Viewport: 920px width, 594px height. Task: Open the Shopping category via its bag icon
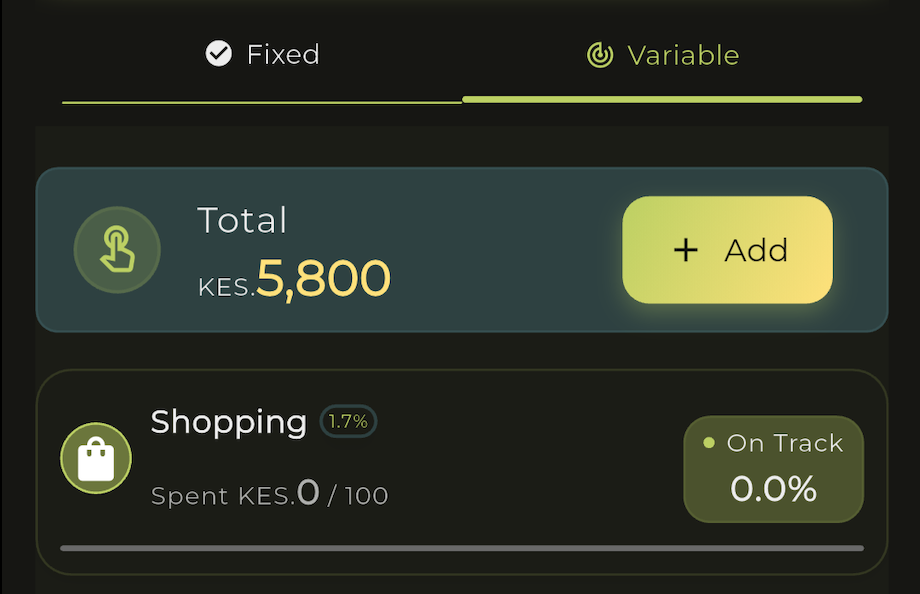(95, 458)
